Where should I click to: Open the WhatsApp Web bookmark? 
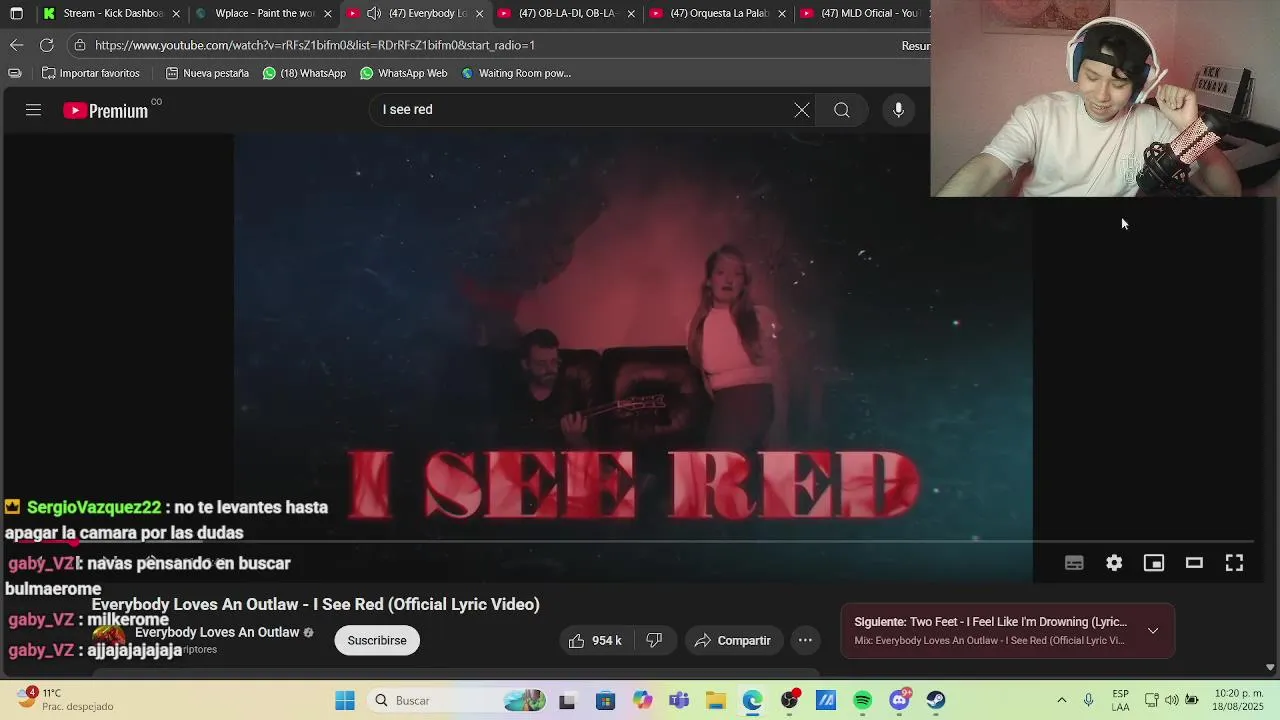click(403, 73)
